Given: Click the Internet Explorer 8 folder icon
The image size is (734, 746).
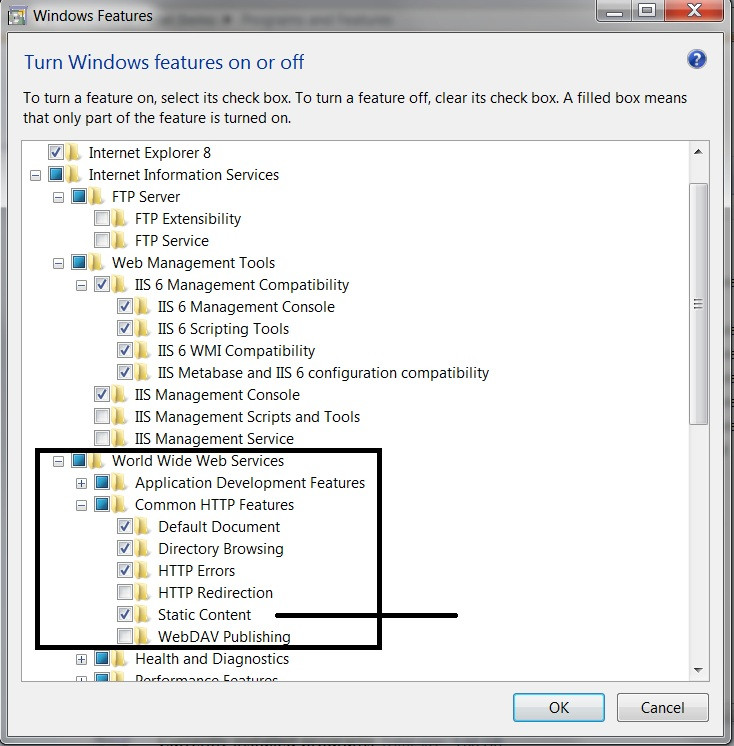Looking at the screenshot, I should 74,153.
